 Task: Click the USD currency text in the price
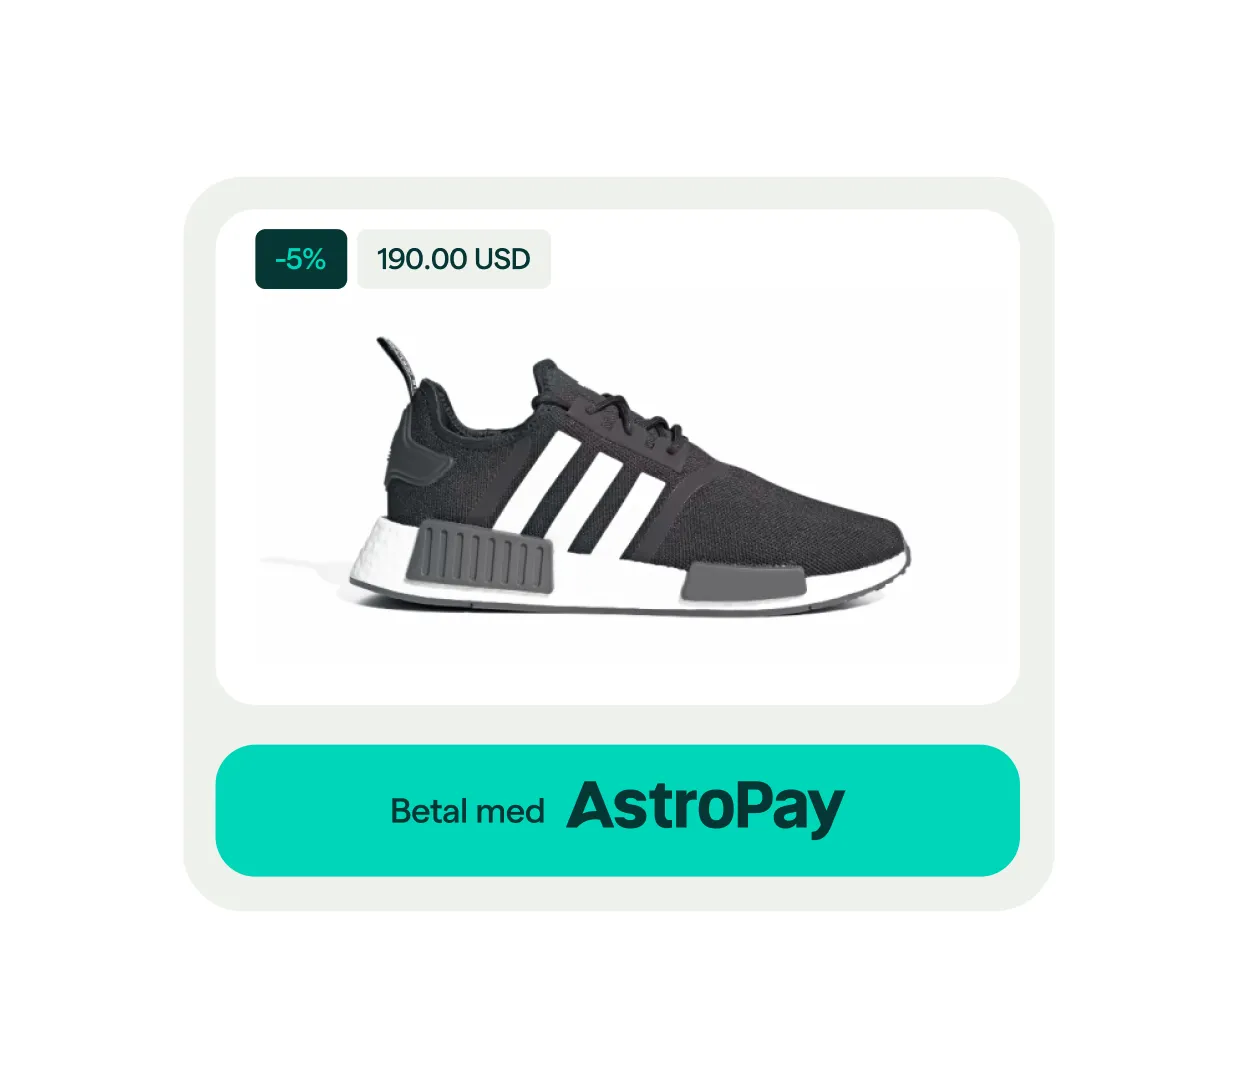[503, 259]
